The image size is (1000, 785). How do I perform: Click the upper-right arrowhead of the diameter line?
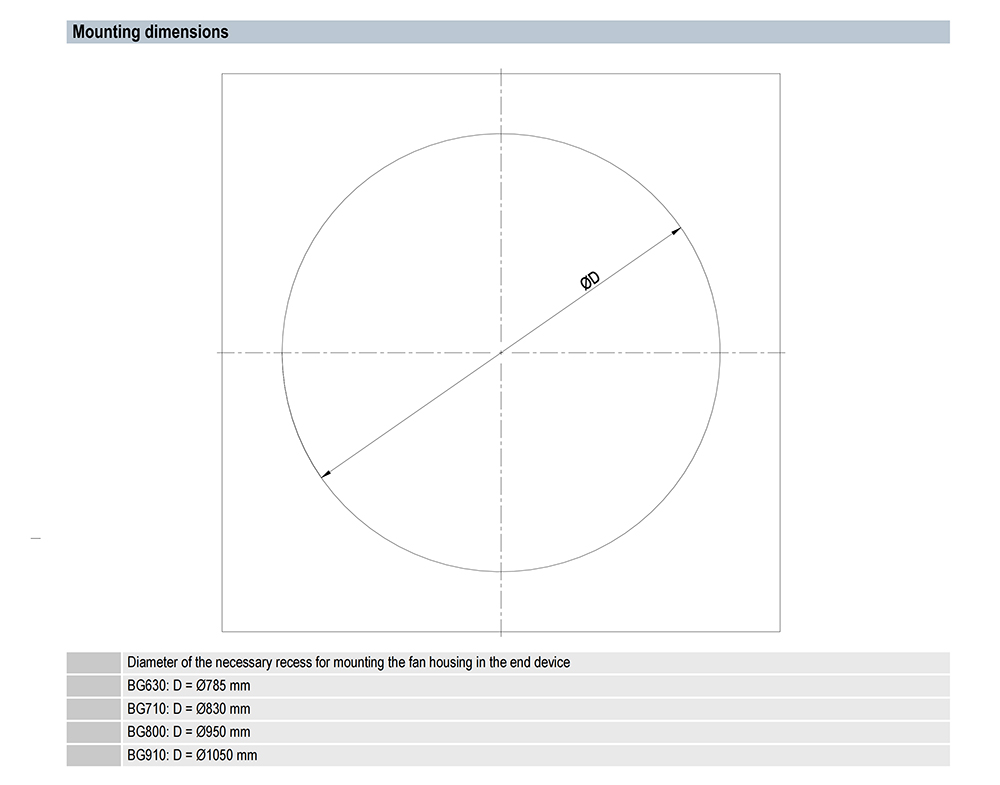[678, 231]
